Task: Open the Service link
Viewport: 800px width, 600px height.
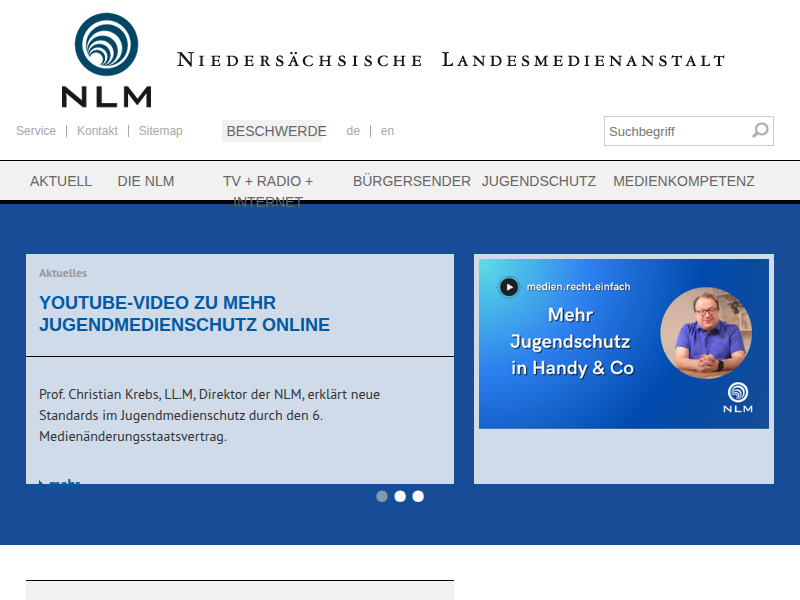Action: 36,131
